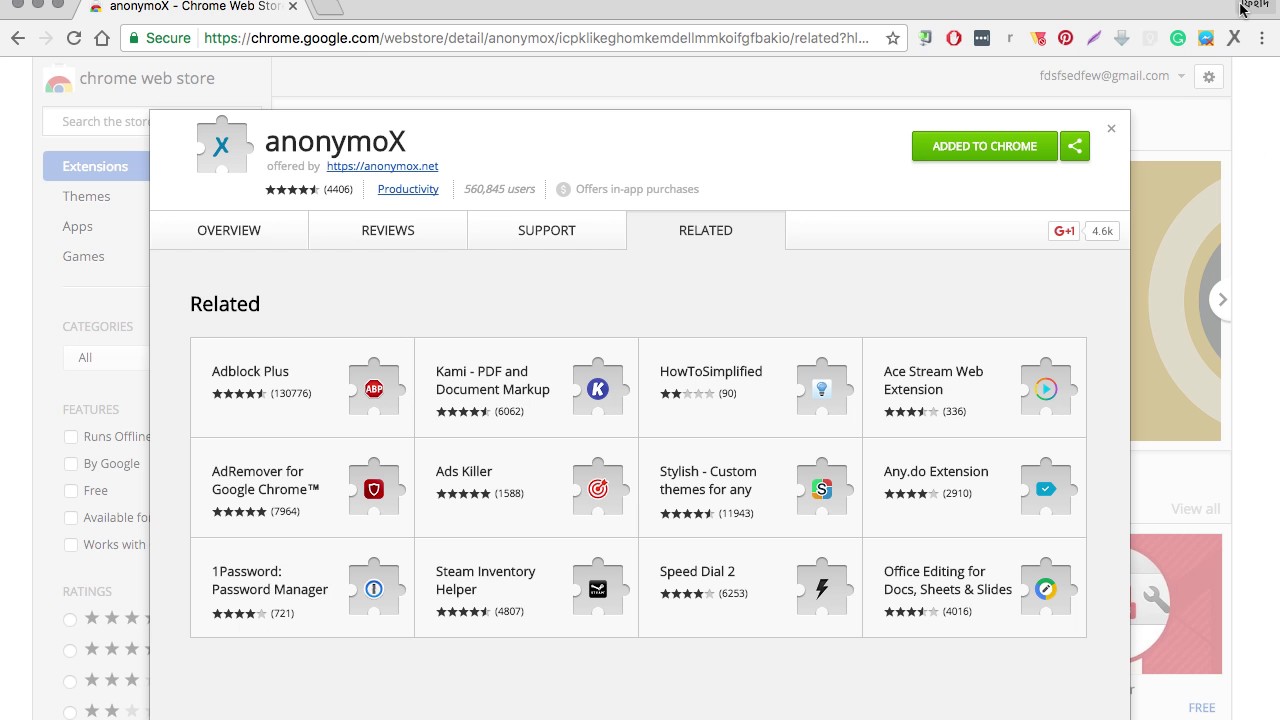Image resolution: width=1280 pixels, height=720 pixels.
Task: Open the settings gear in web store header
Action: [x=1209, y=77]
